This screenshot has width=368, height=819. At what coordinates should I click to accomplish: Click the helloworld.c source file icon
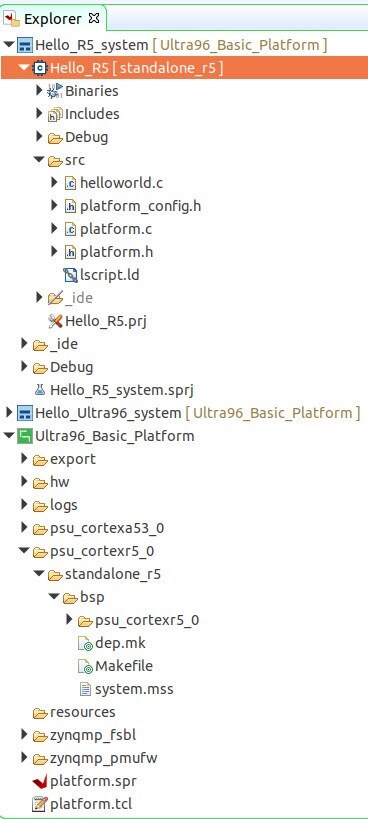point(70,183)
